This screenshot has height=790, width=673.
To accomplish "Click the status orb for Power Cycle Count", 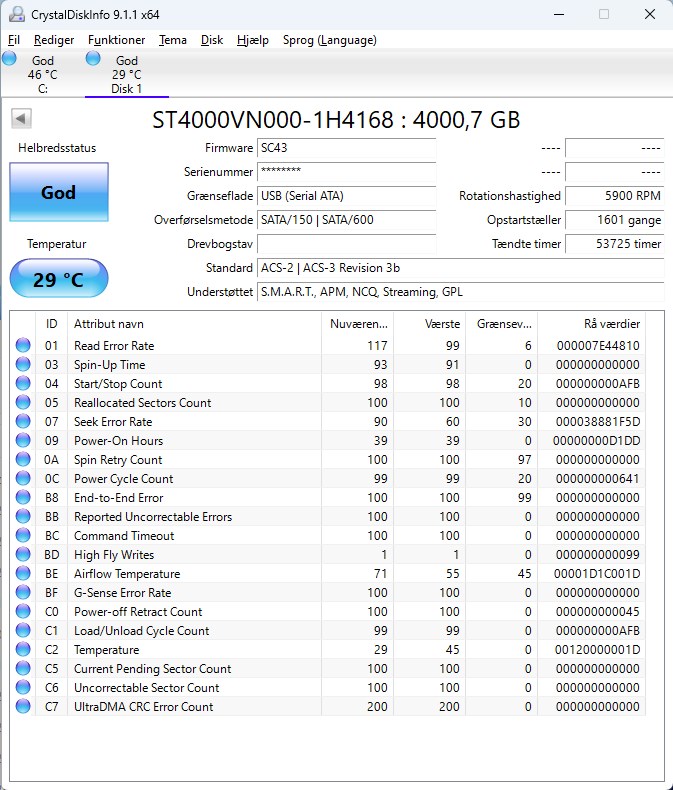I will click(23, 478).
